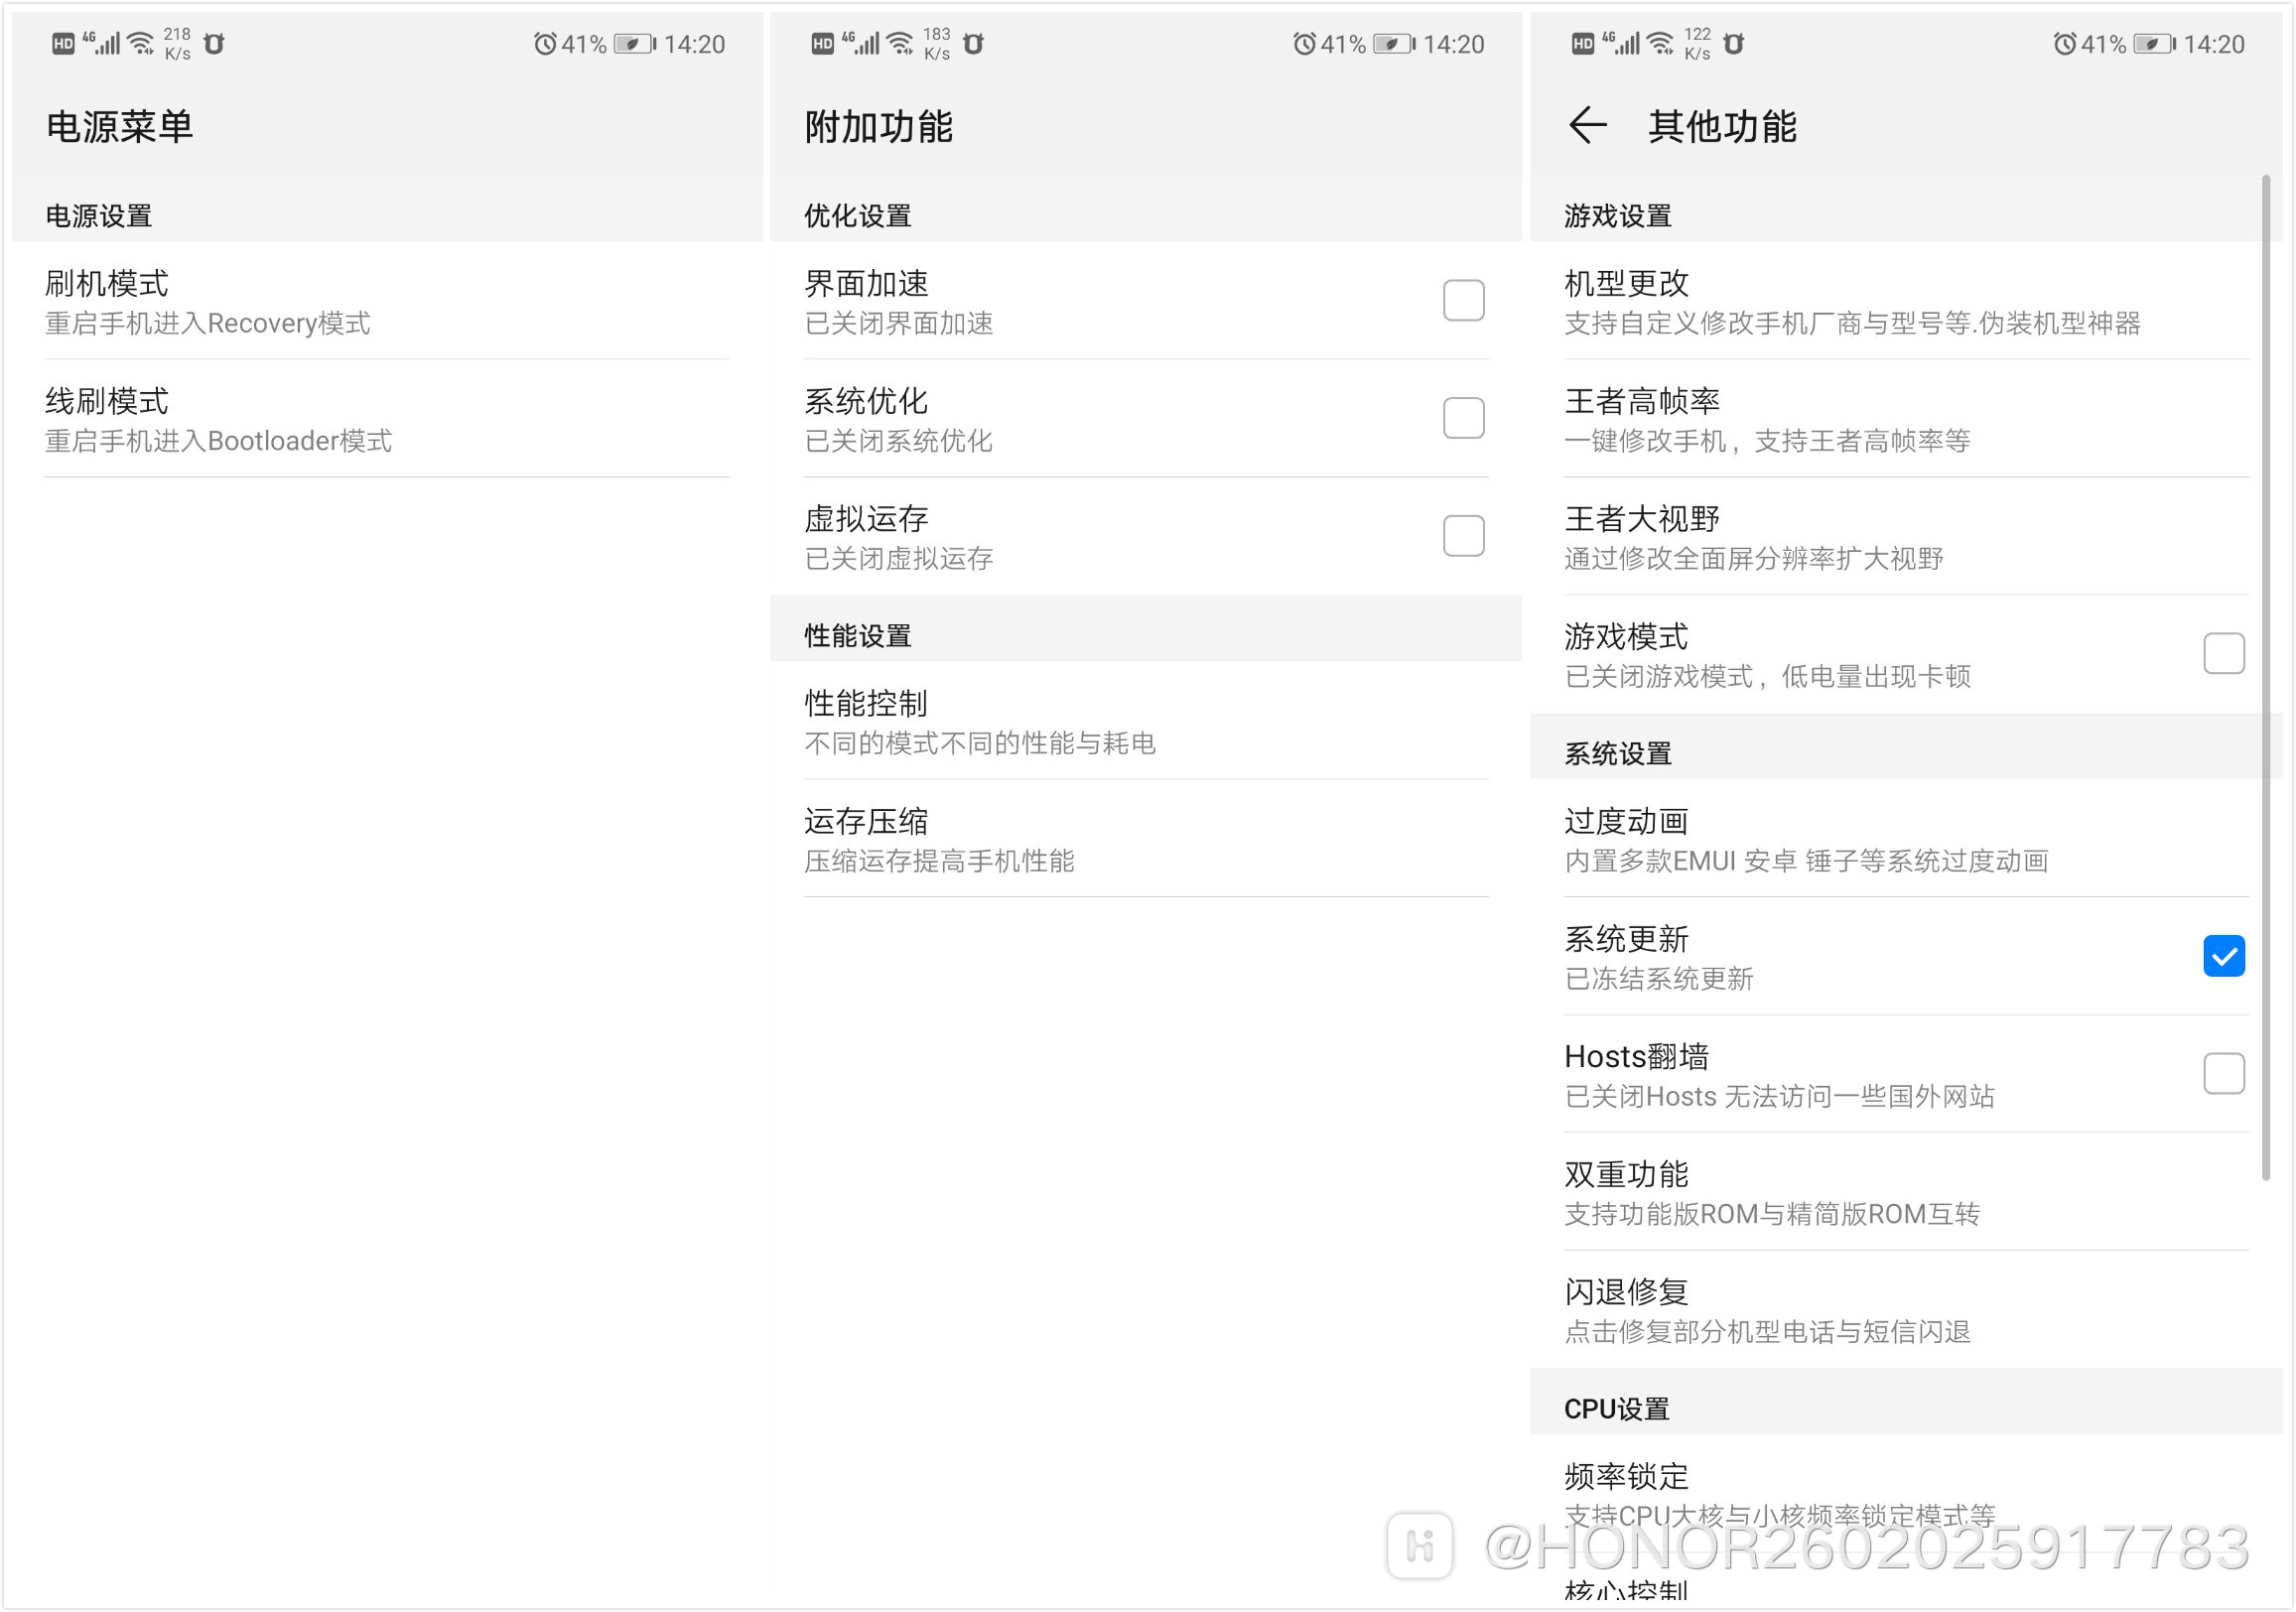Tap the HD icon in the 电源菜单 status bar

(x=63, y=44)
